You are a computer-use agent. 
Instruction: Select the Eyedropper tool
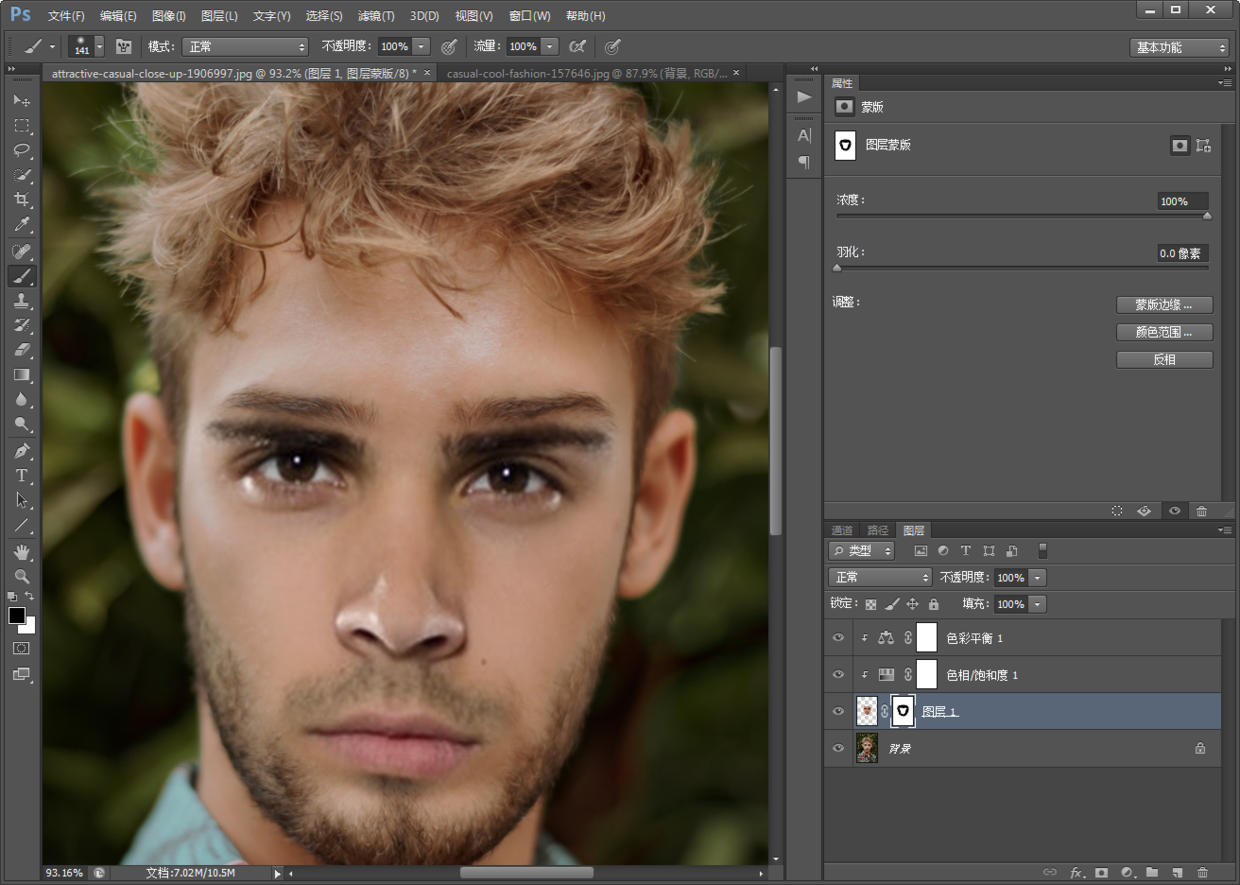(x=22, y=225)
